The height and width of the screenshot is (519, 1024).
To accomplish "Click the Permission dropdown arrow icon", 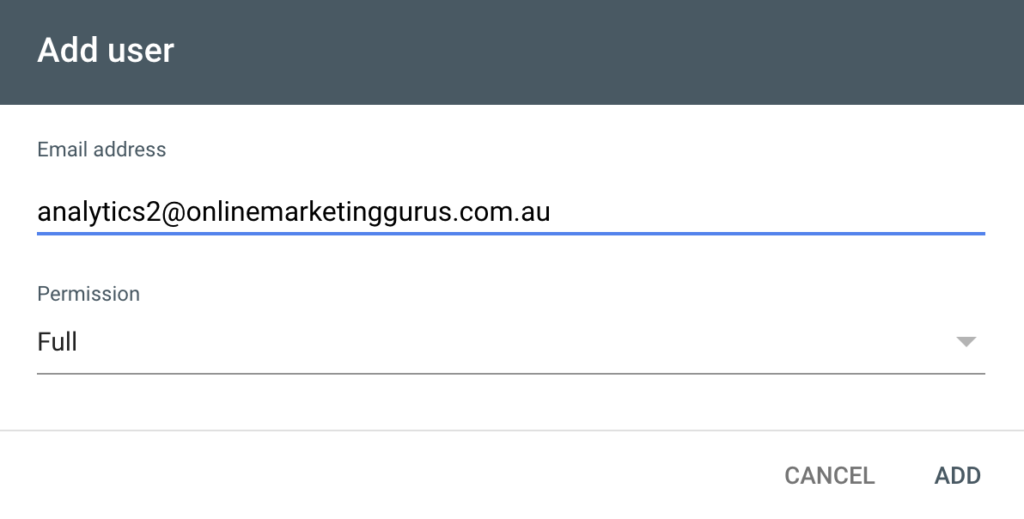I will coord(965,342).
